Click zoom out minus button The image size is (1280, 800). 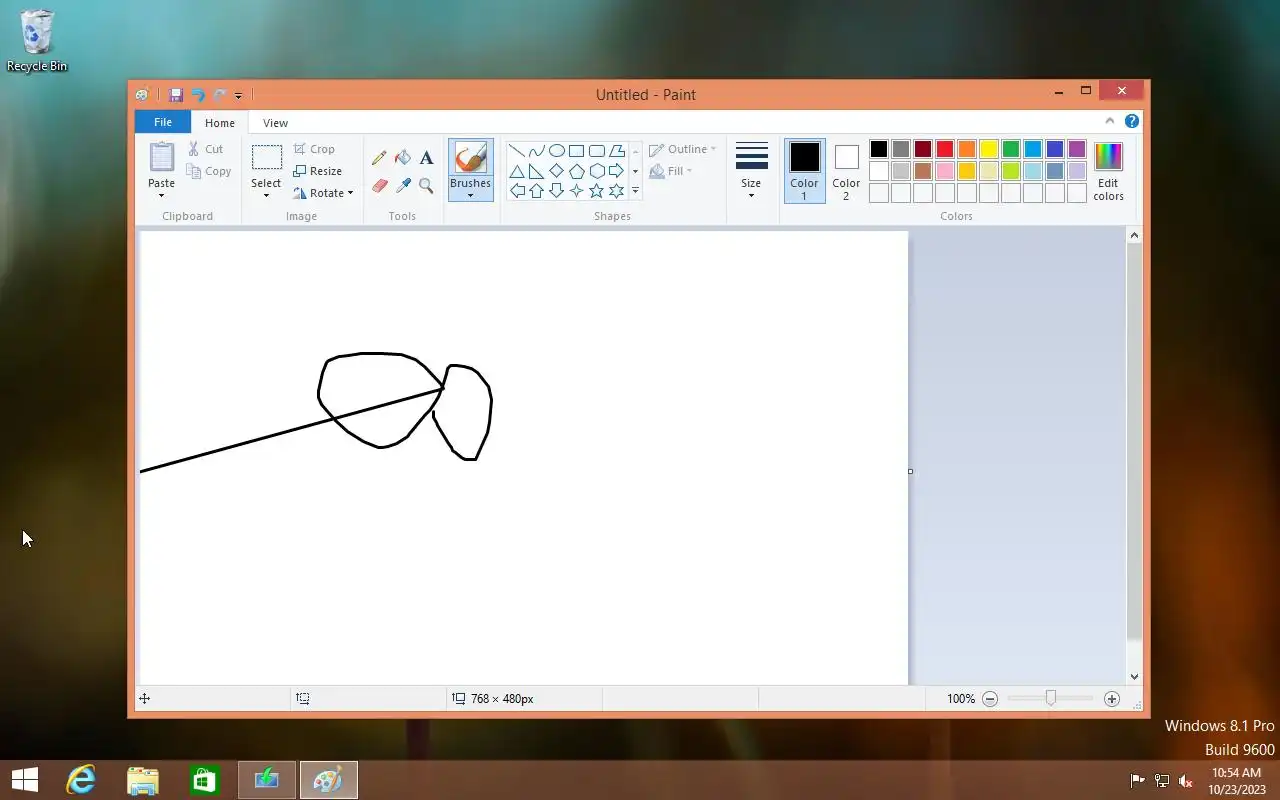990,699
